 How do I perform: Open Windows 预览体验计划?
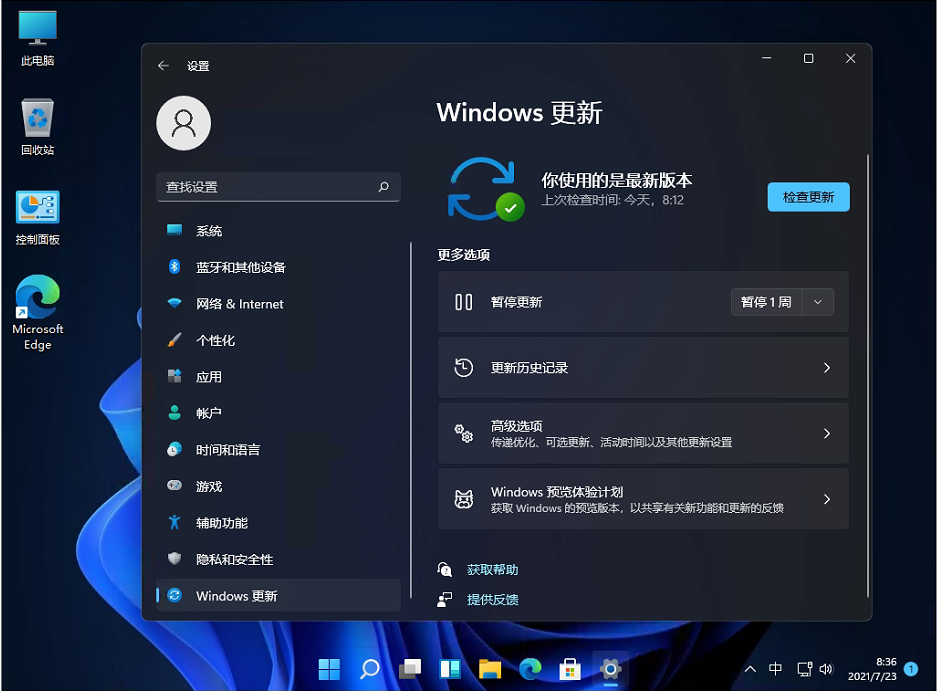click(x=643, y=499)
